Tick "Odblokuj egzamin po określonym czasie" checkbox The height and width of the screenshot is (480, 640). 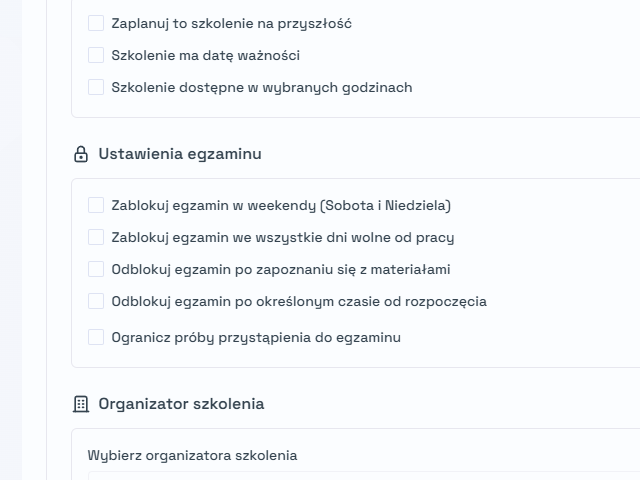[96, 301]
